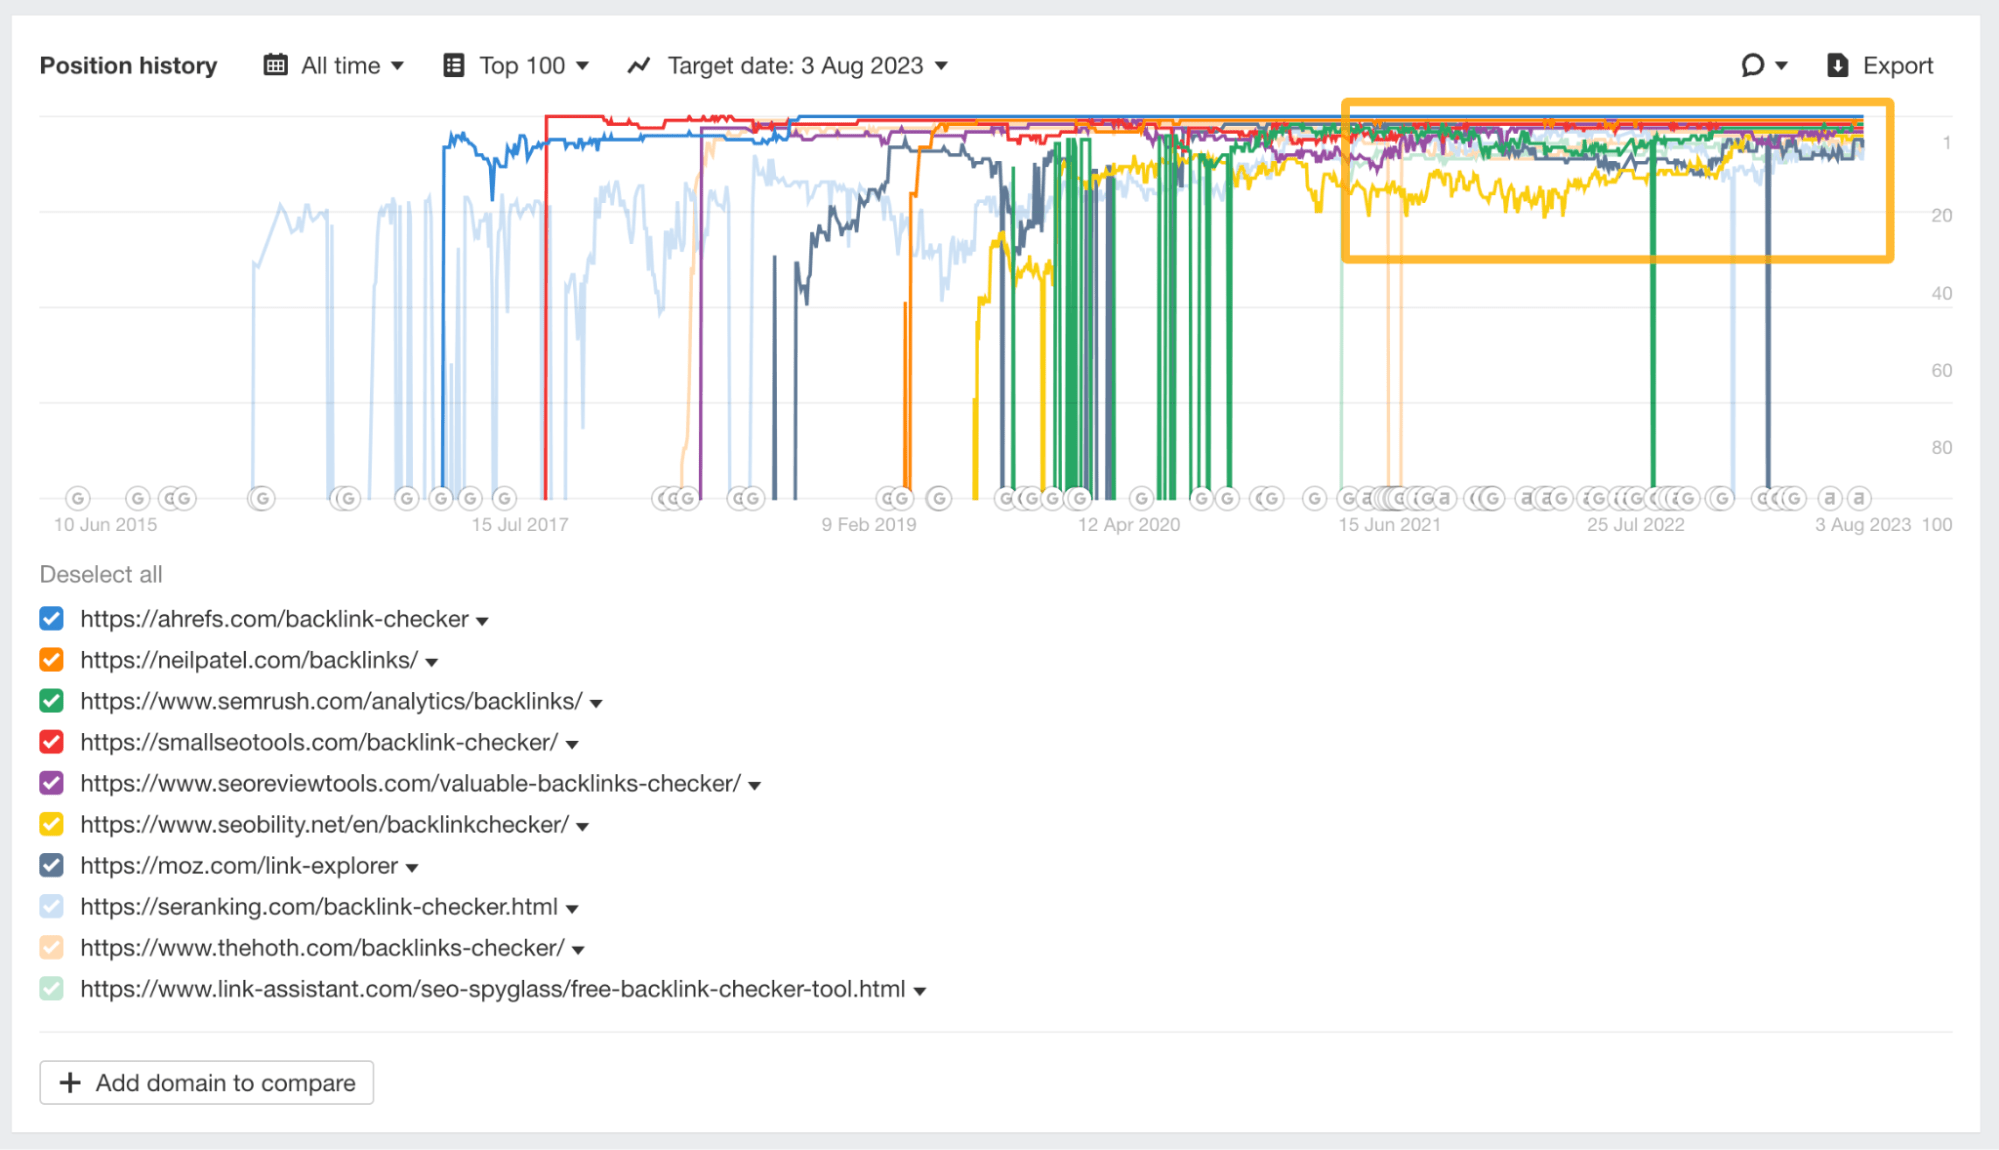Click the Export button
This screenshot has width=1999, height=1150.
click(1895, 64)
